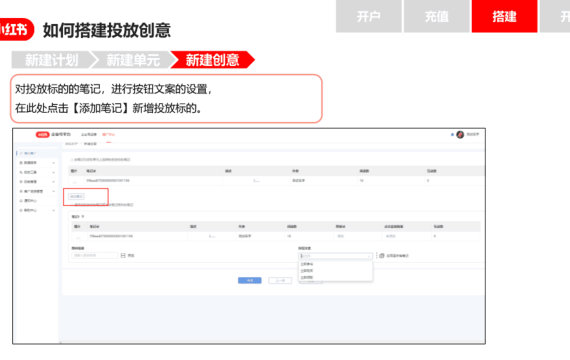
Task: Expand the fourth sidebar menu group chevron
Action: (x=53, y=182)
